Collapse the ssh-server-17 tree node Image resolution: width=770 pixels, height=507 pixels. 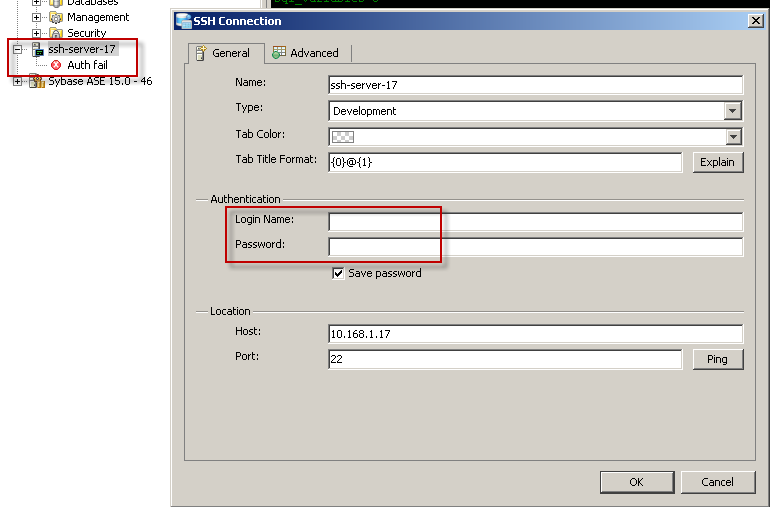point(18,49)
